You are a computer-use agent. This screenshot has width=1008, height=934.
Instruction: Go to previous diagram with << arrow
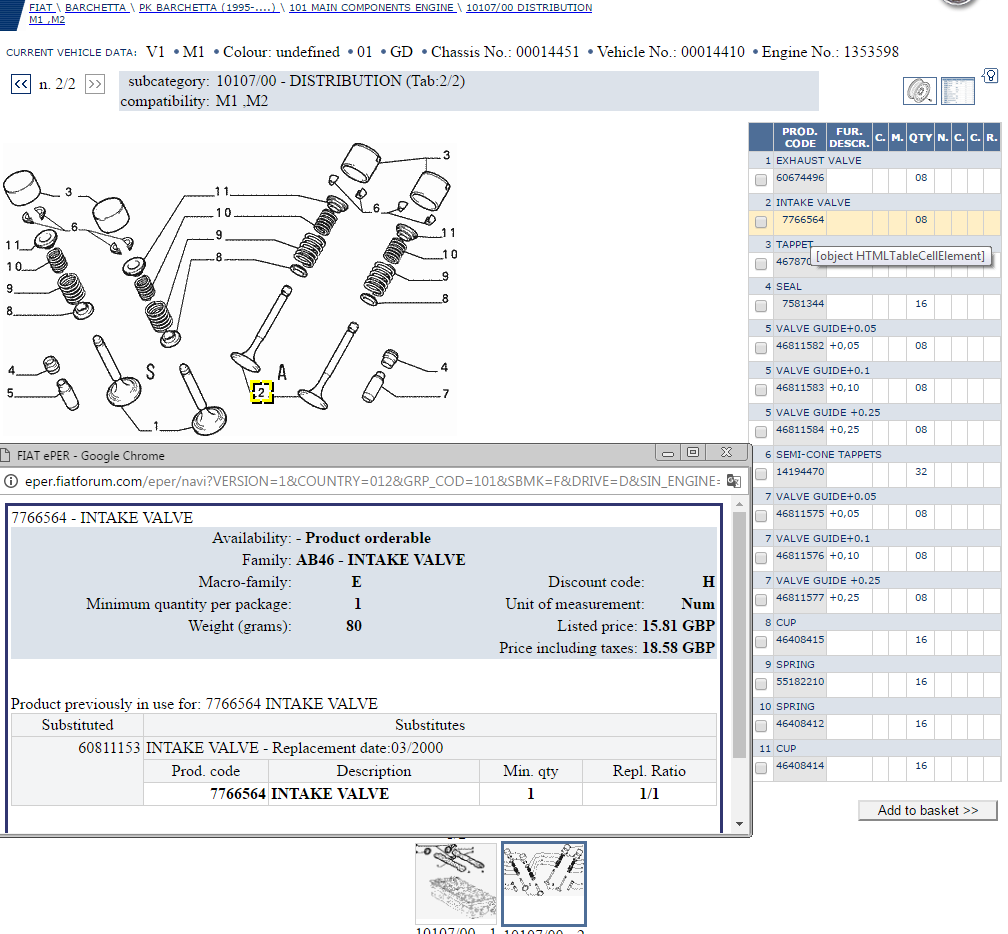point(21,84)
